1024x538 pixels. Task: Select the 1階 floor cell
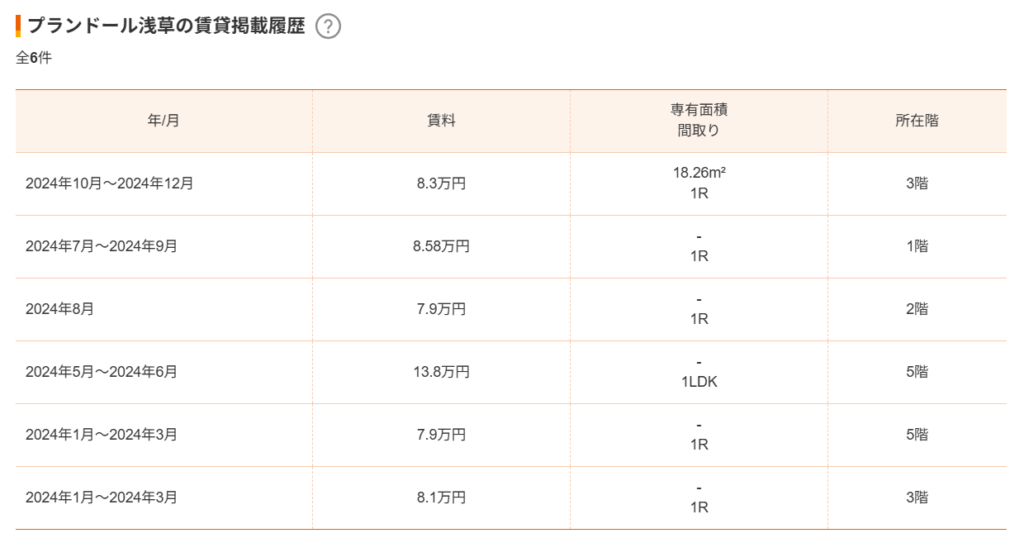(917, 246)
